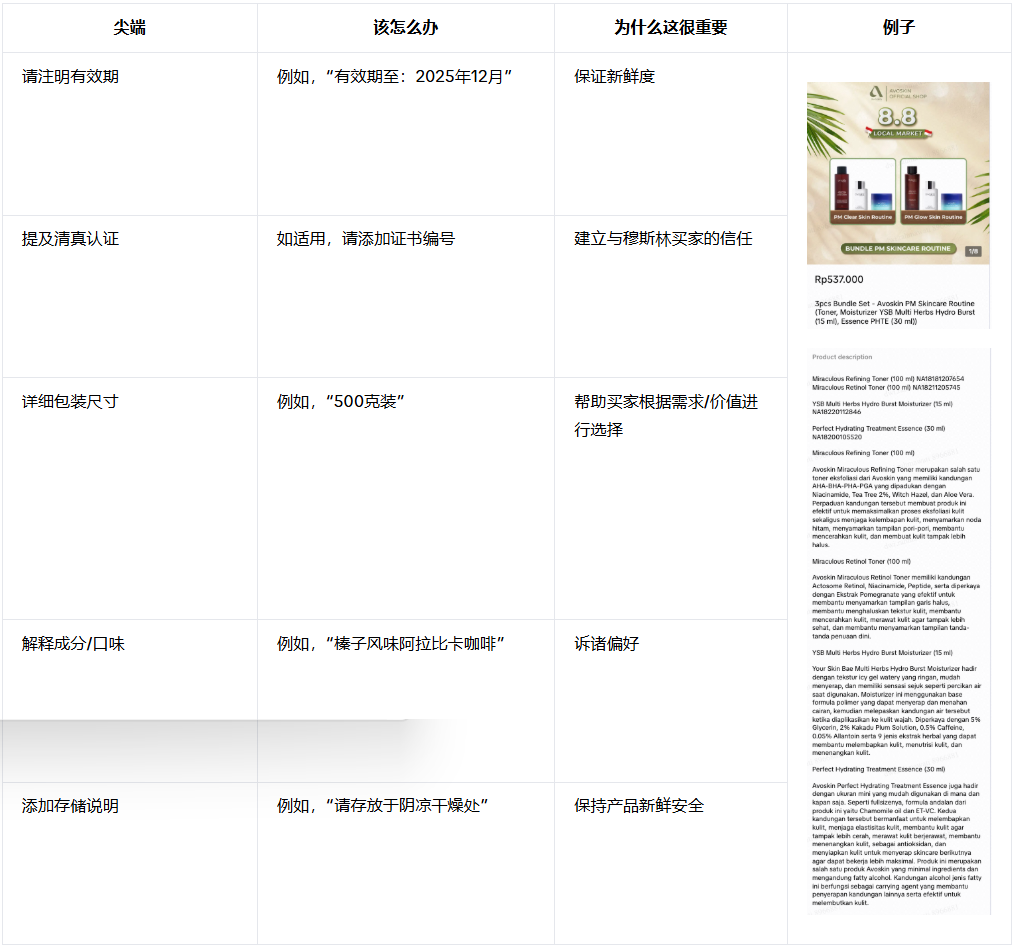Click the 建立与穆斯林买家的信任 cell

pos(662,239)
